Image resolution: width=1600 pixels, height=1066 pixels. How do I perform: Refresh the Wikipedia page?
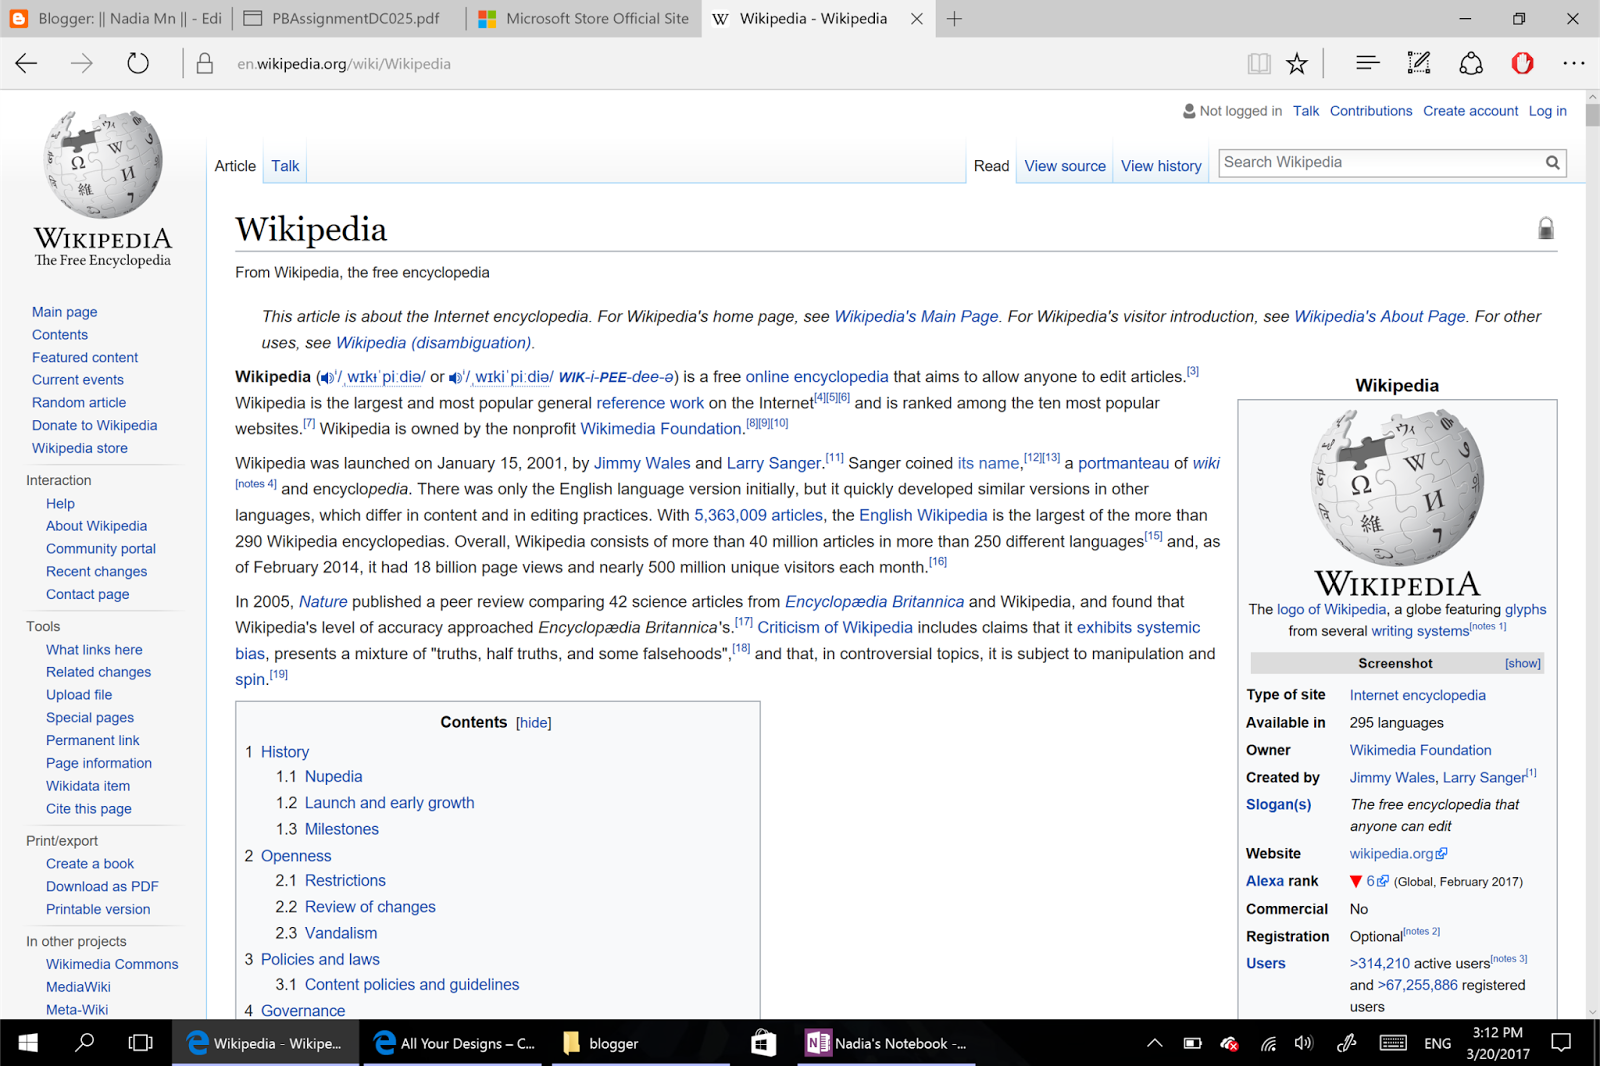tap(138, 63)
